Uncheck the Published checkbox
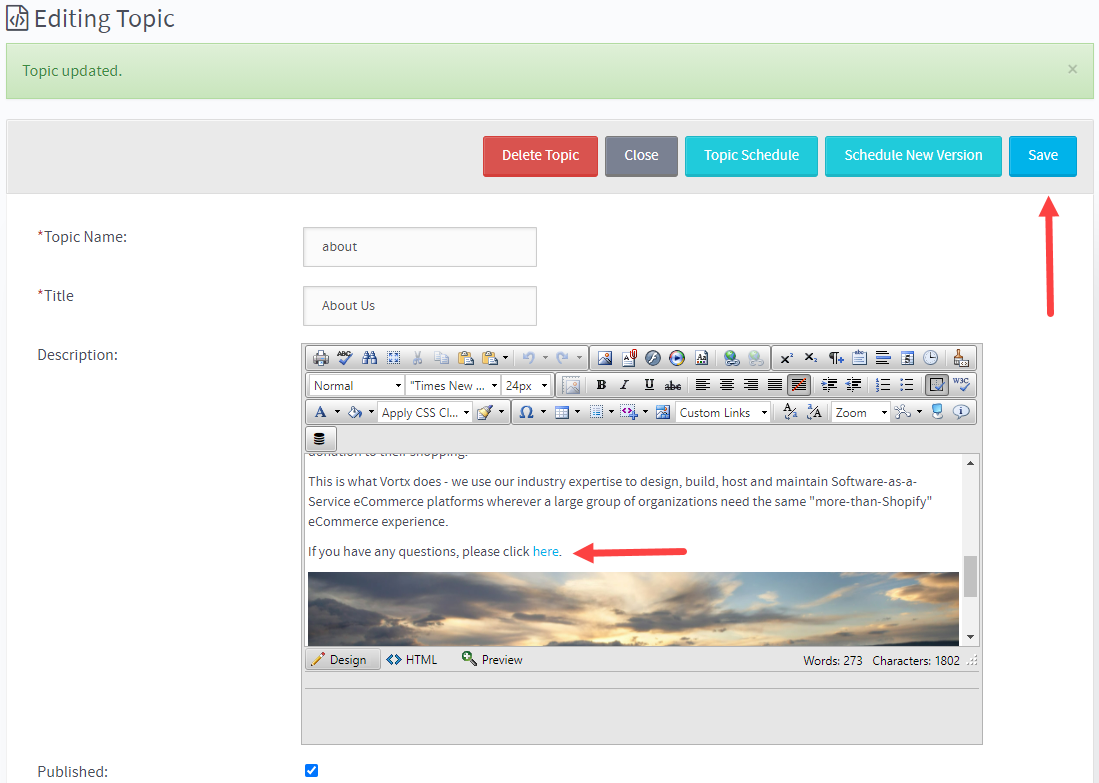 coord(311,770)
